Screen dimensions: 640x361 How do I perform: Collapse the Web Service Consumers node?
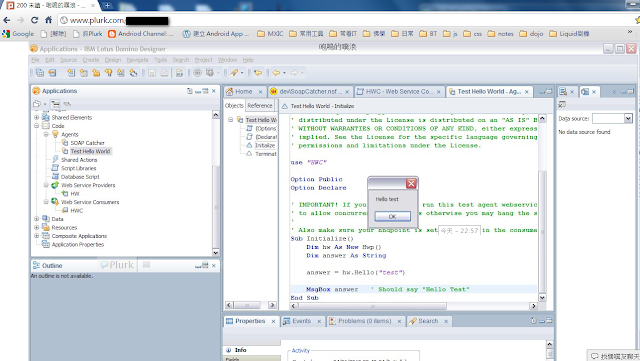point(46,202)
